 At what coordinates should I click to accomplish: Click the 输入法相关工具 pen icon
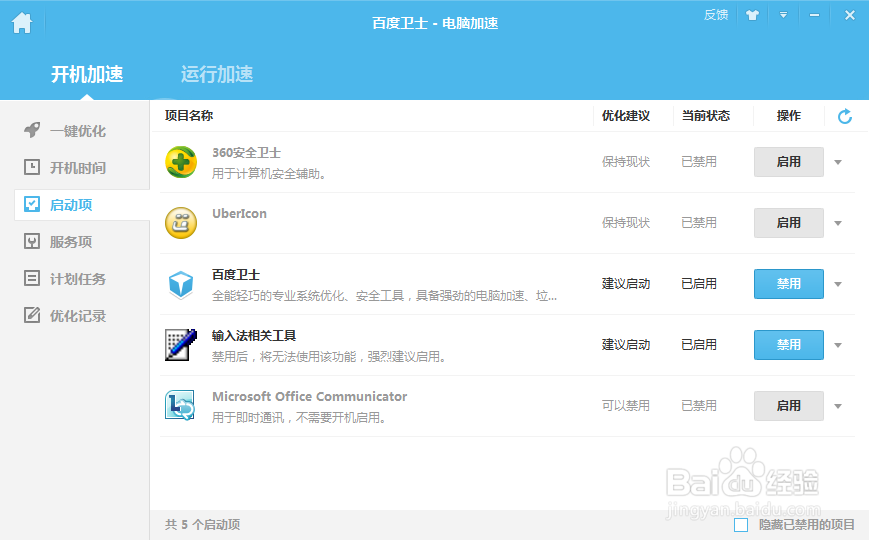pyautogui.click(x=181, y=344)
